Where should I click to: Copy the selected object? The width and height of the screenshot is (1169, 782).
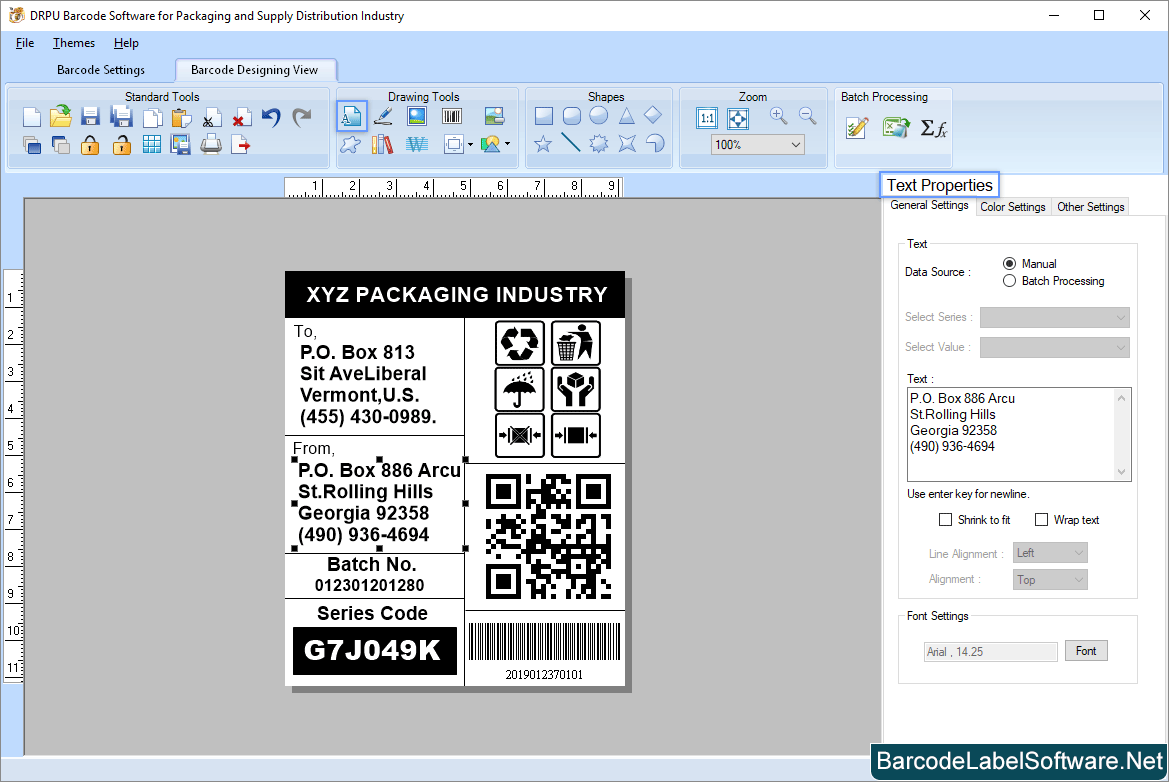pos(152,118)
